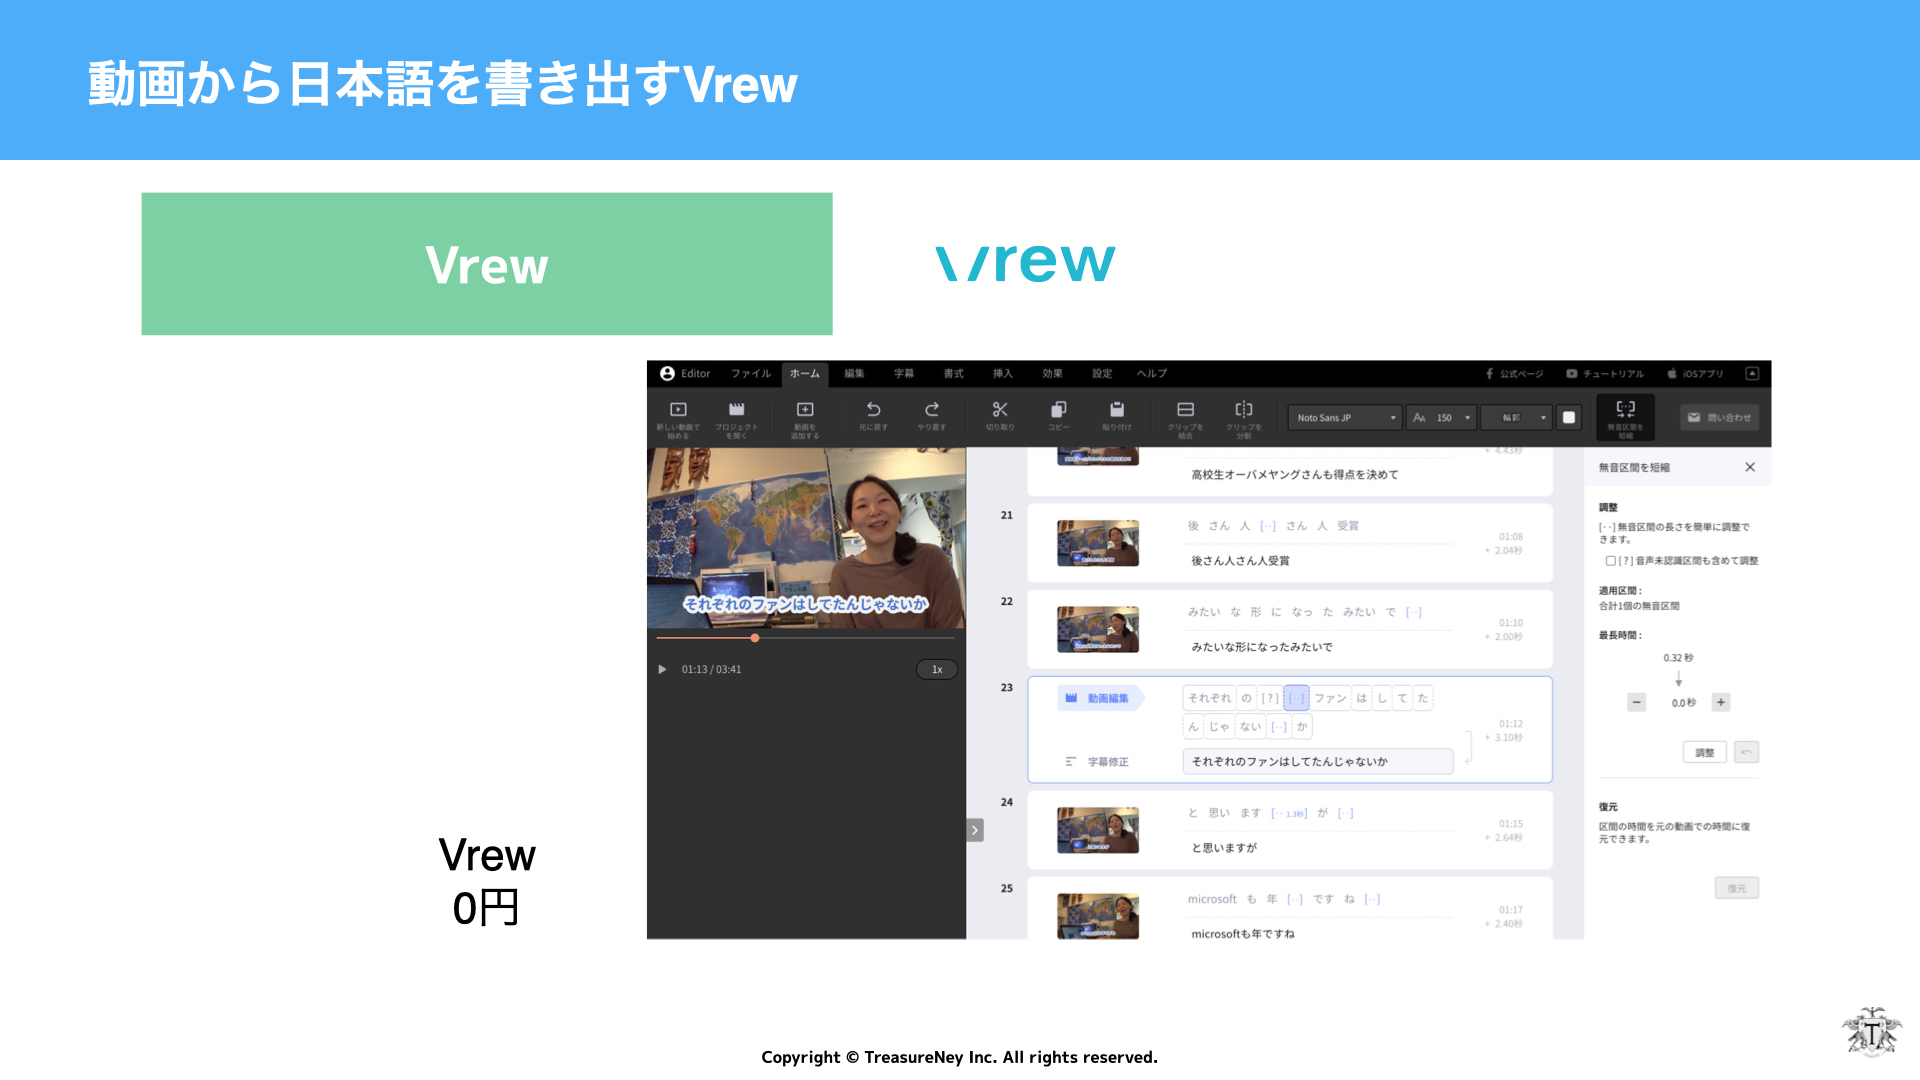This screenshot has height=1080, width=1920.
Task: Decrease silence length with minus button
Action: (1636, 702)
